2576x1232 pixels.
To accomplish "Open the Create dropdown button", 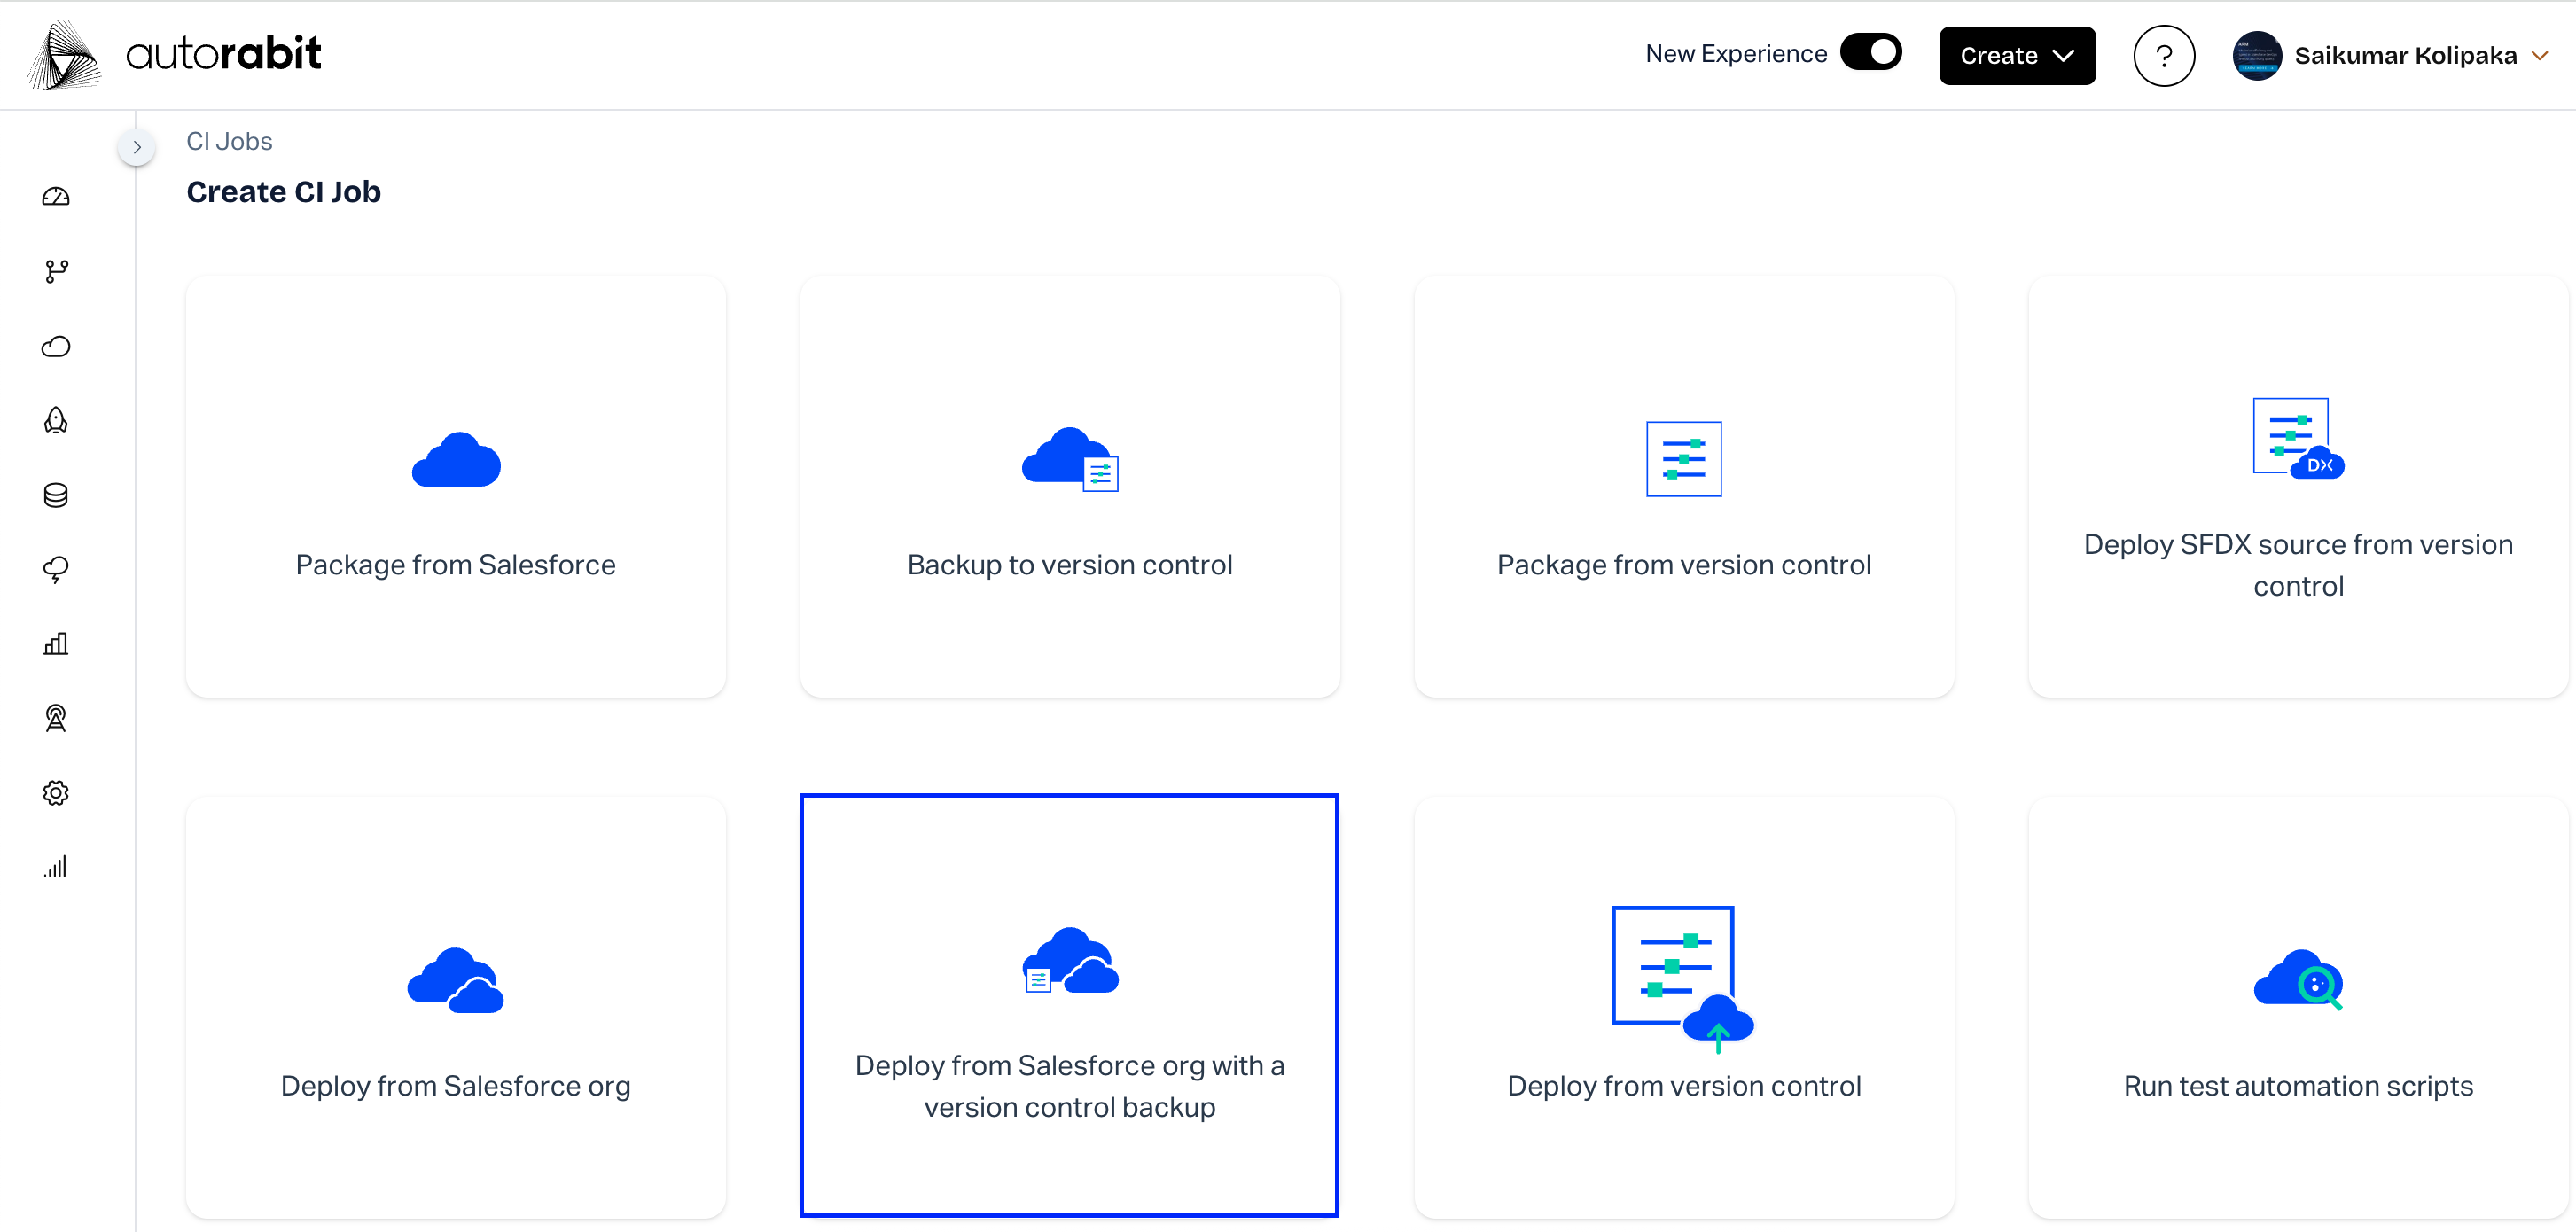I will pos(2016,56).
